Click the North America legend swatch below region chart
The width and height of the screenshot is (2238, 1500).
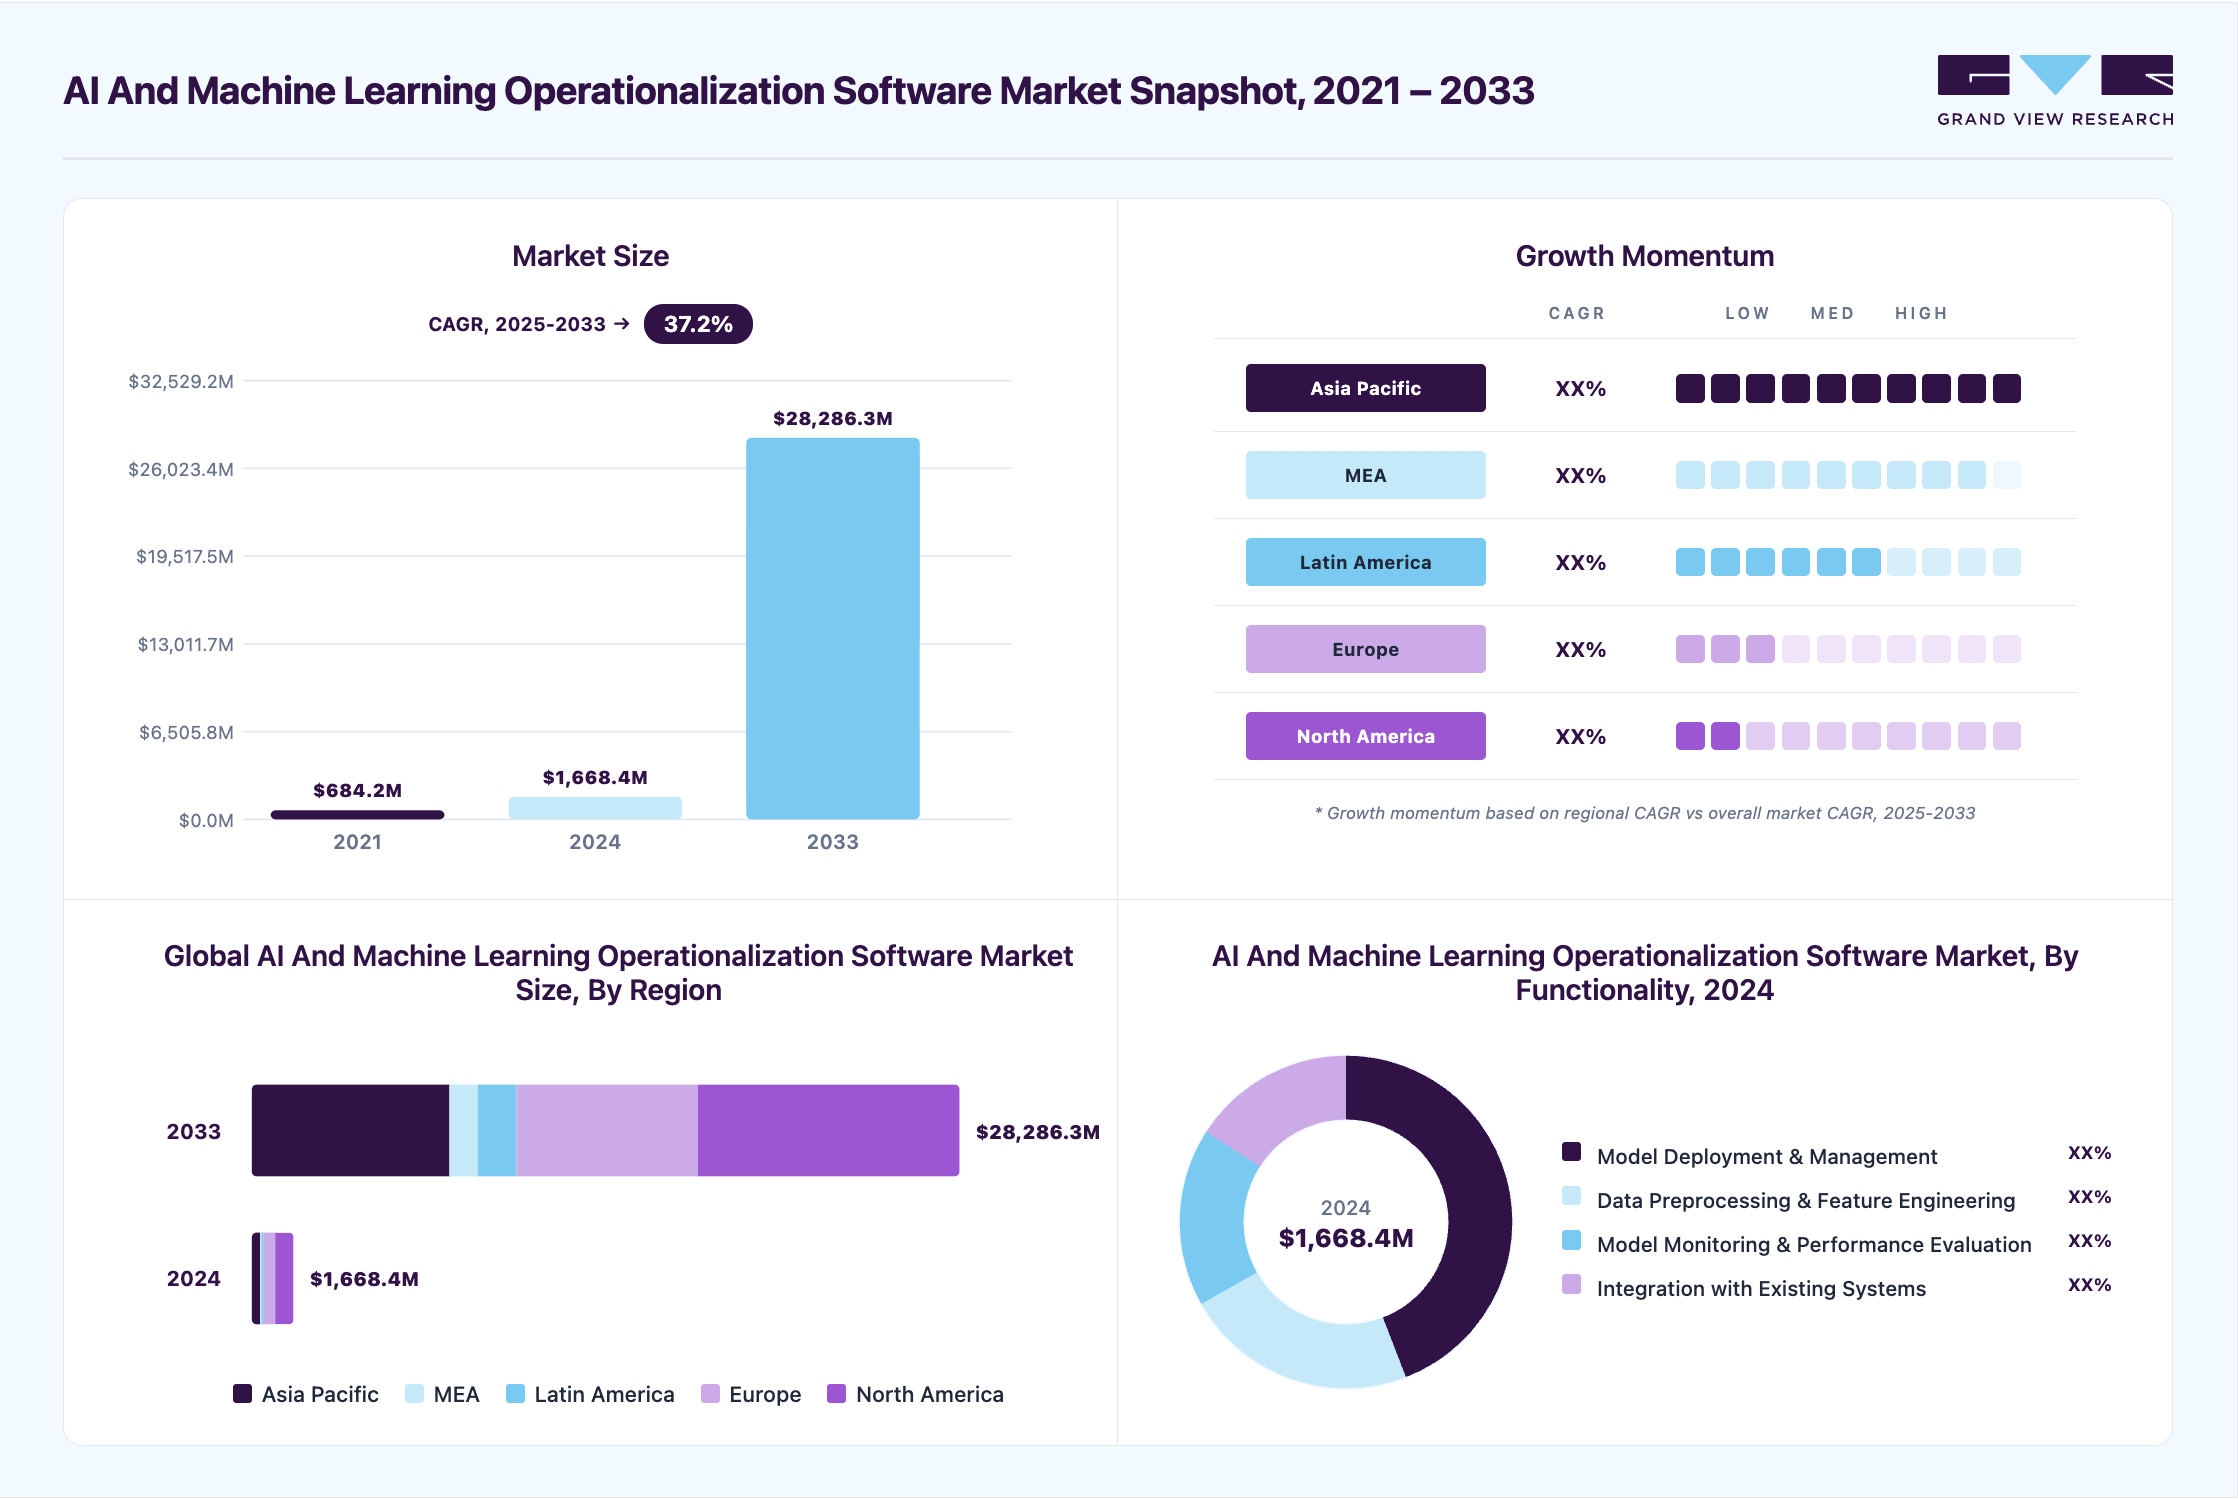click(837, 1394)
